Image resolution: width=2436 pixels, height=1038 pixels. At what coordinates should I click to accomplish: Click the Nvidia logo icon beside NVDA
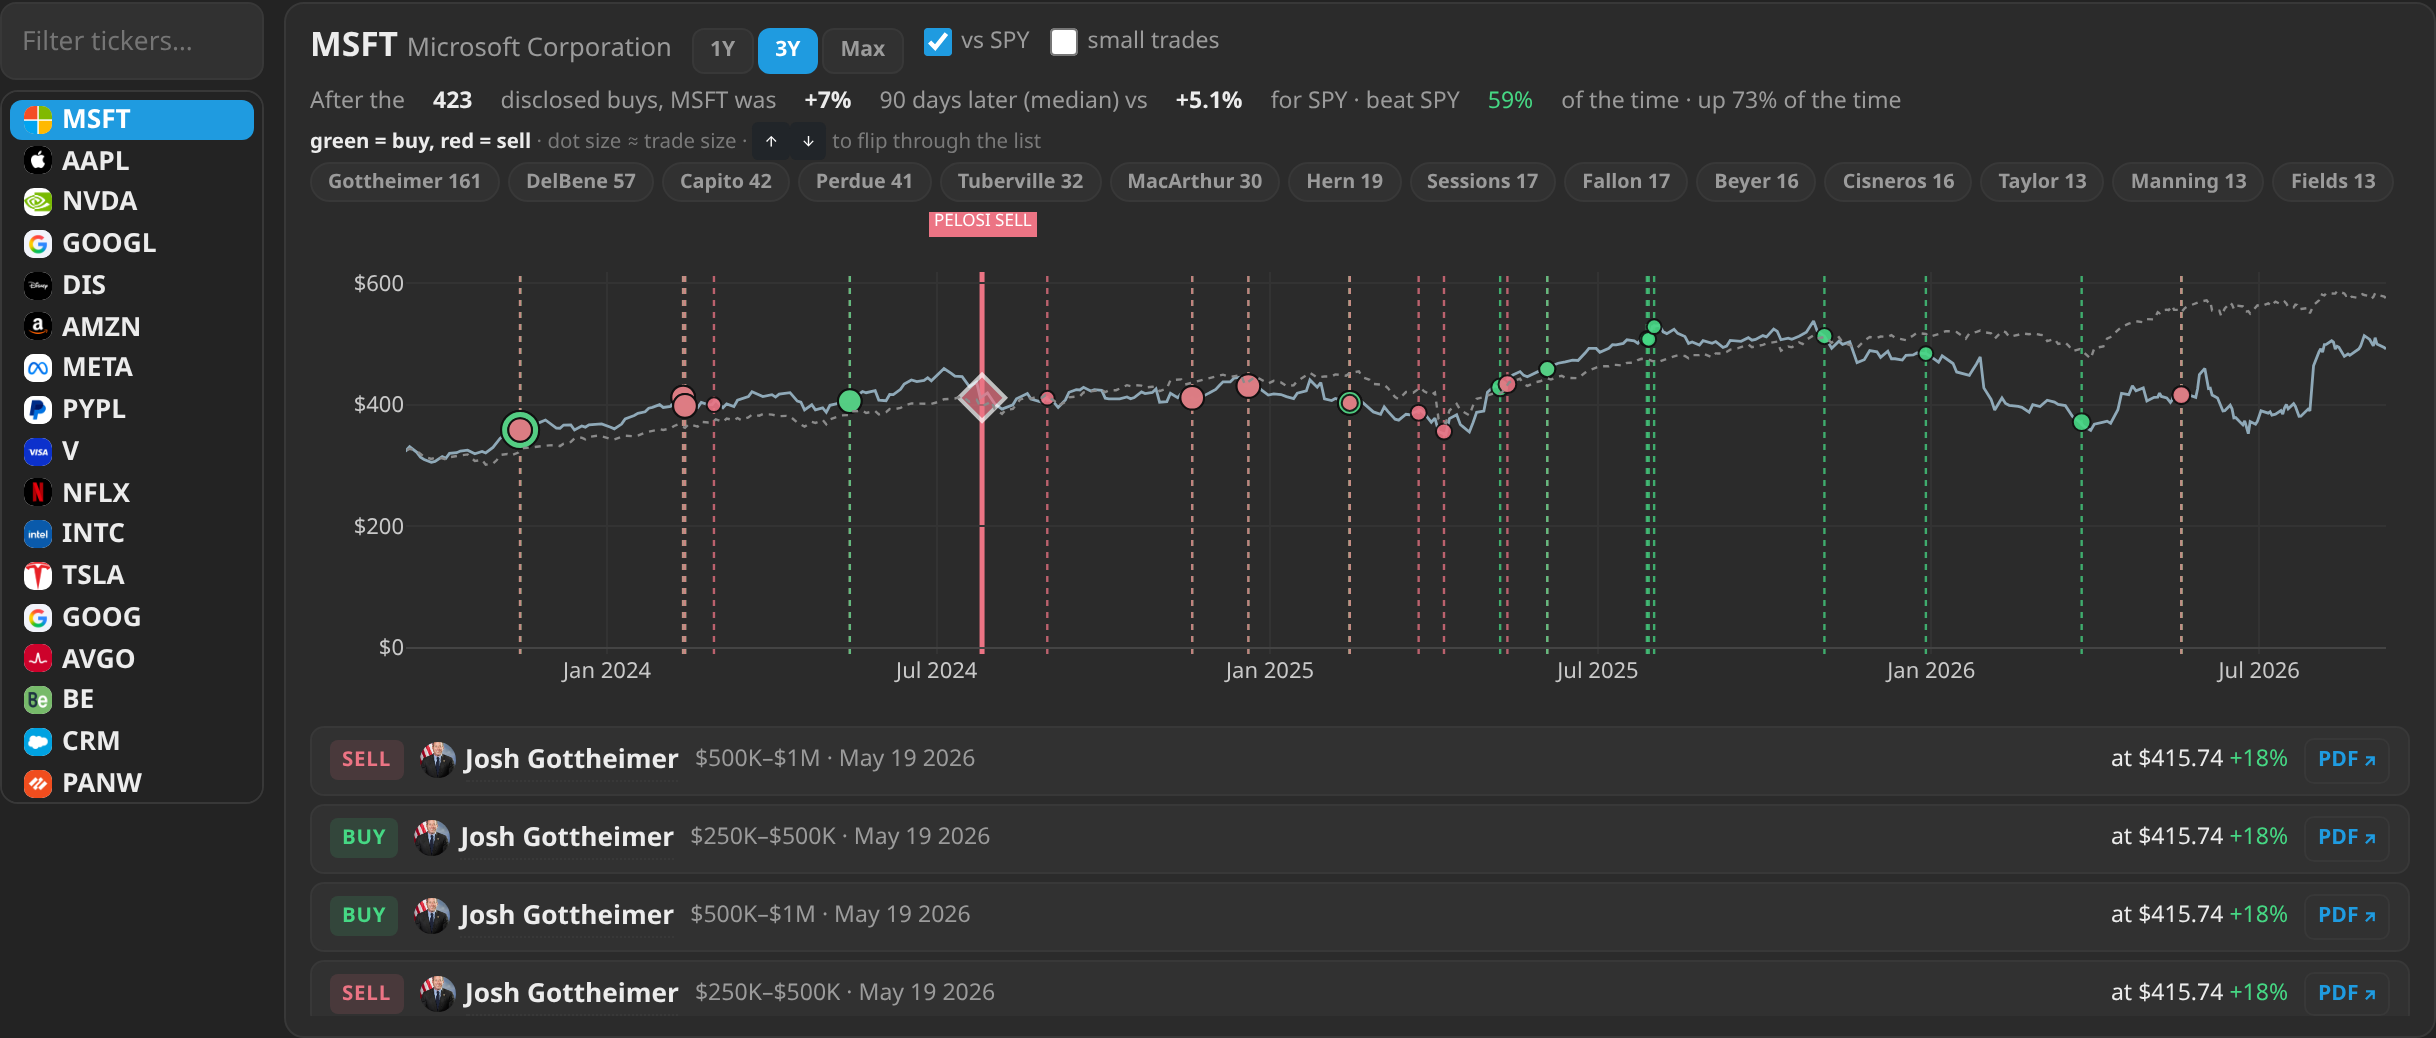38,201
